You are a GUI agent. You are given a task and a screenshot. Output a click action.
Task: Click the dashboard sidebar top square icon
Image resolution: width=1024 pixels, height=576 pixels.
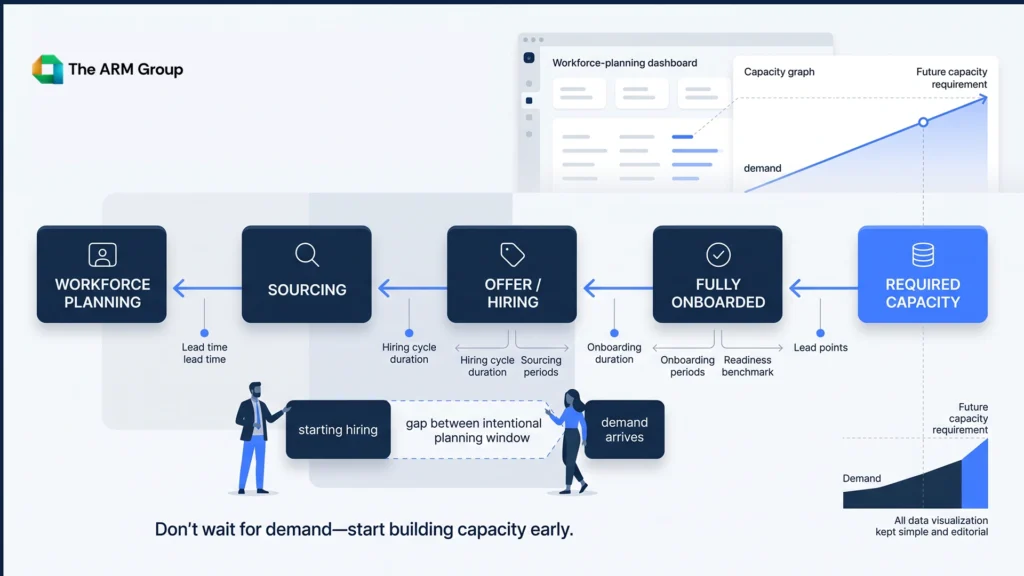click(529, 57)
